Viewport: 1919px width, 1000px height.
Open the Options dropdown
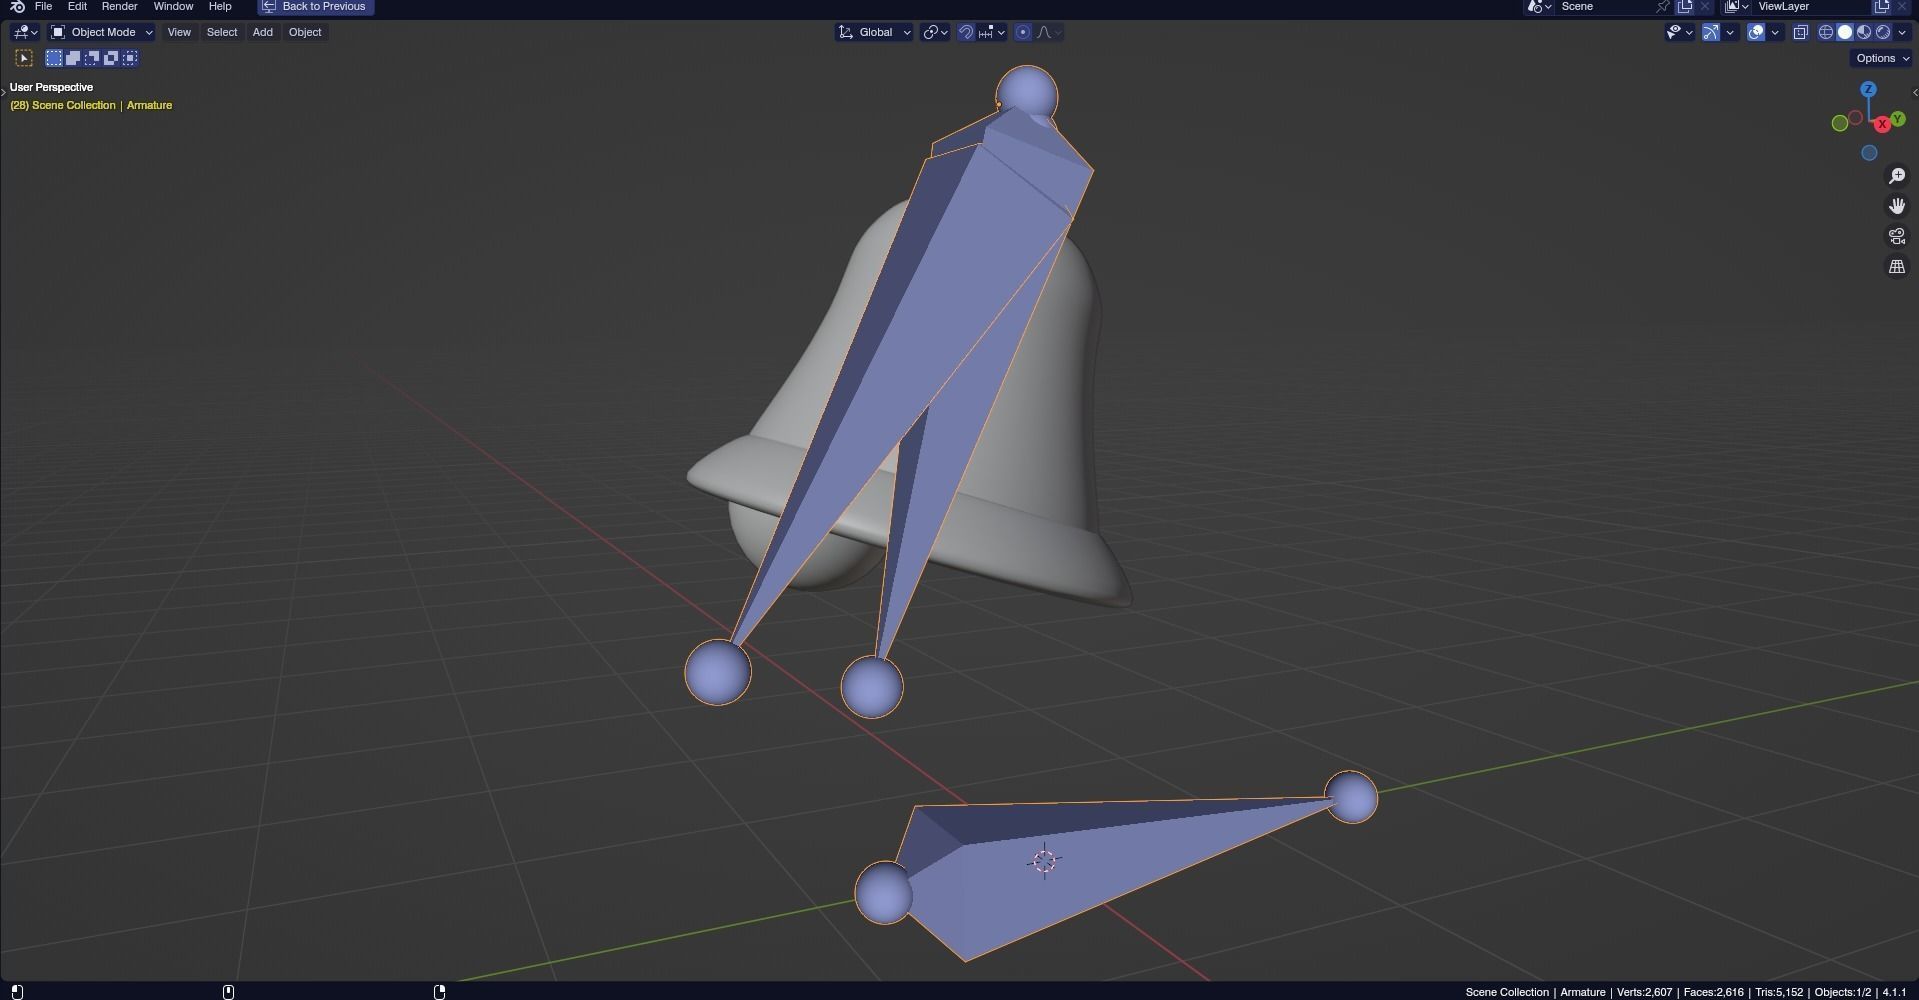click(x=1881, y=58)
